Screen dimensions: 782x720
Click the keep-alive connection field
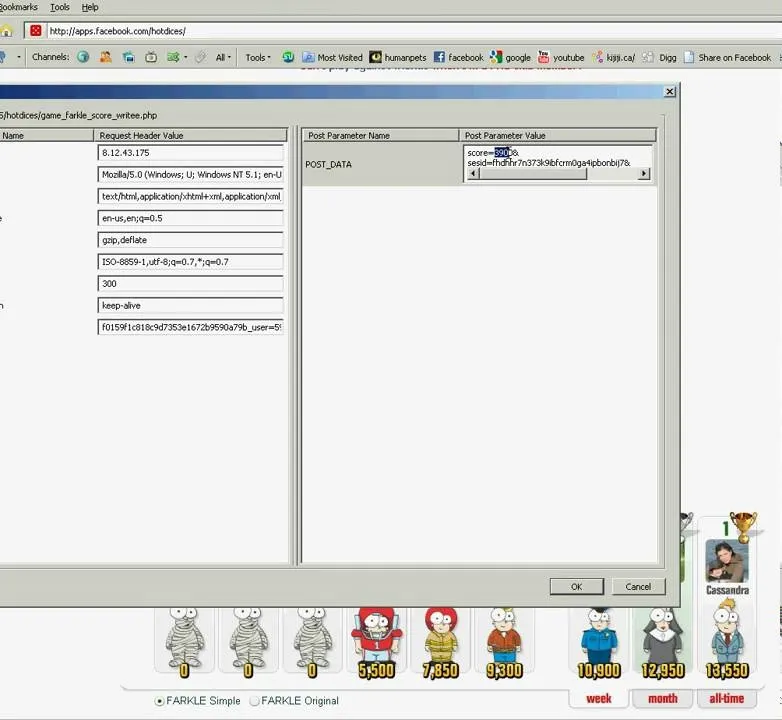(x=191, y=306)
